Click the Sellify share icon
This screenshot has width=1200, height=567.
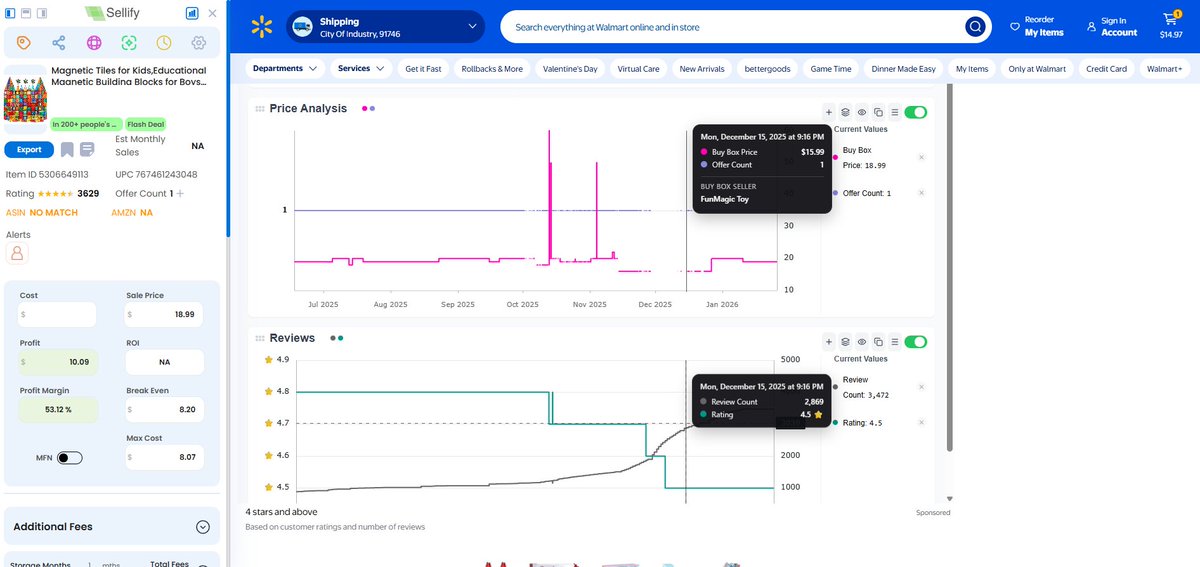(59, 43)
